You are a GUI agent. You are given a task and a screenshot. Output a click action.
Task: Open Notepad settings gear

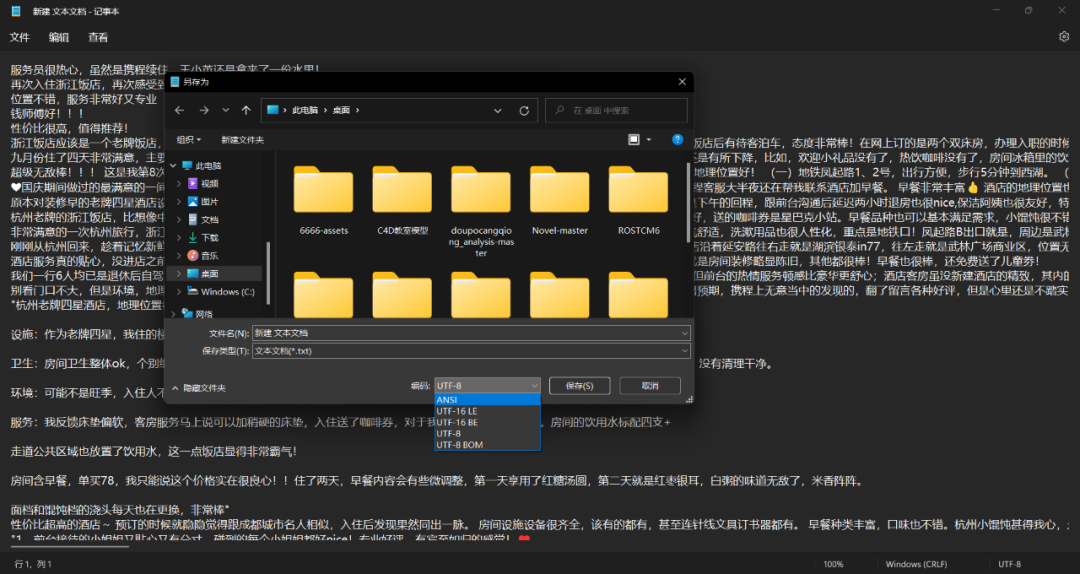click(x=1064, y=37)
